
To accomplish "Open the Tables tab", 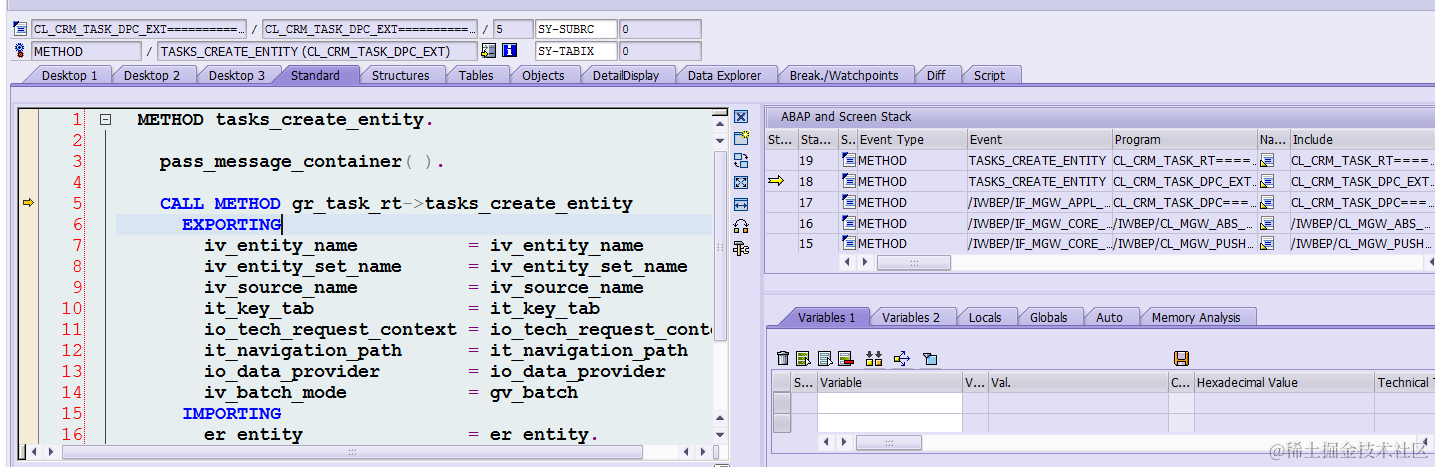I will [x=476, y=75].
